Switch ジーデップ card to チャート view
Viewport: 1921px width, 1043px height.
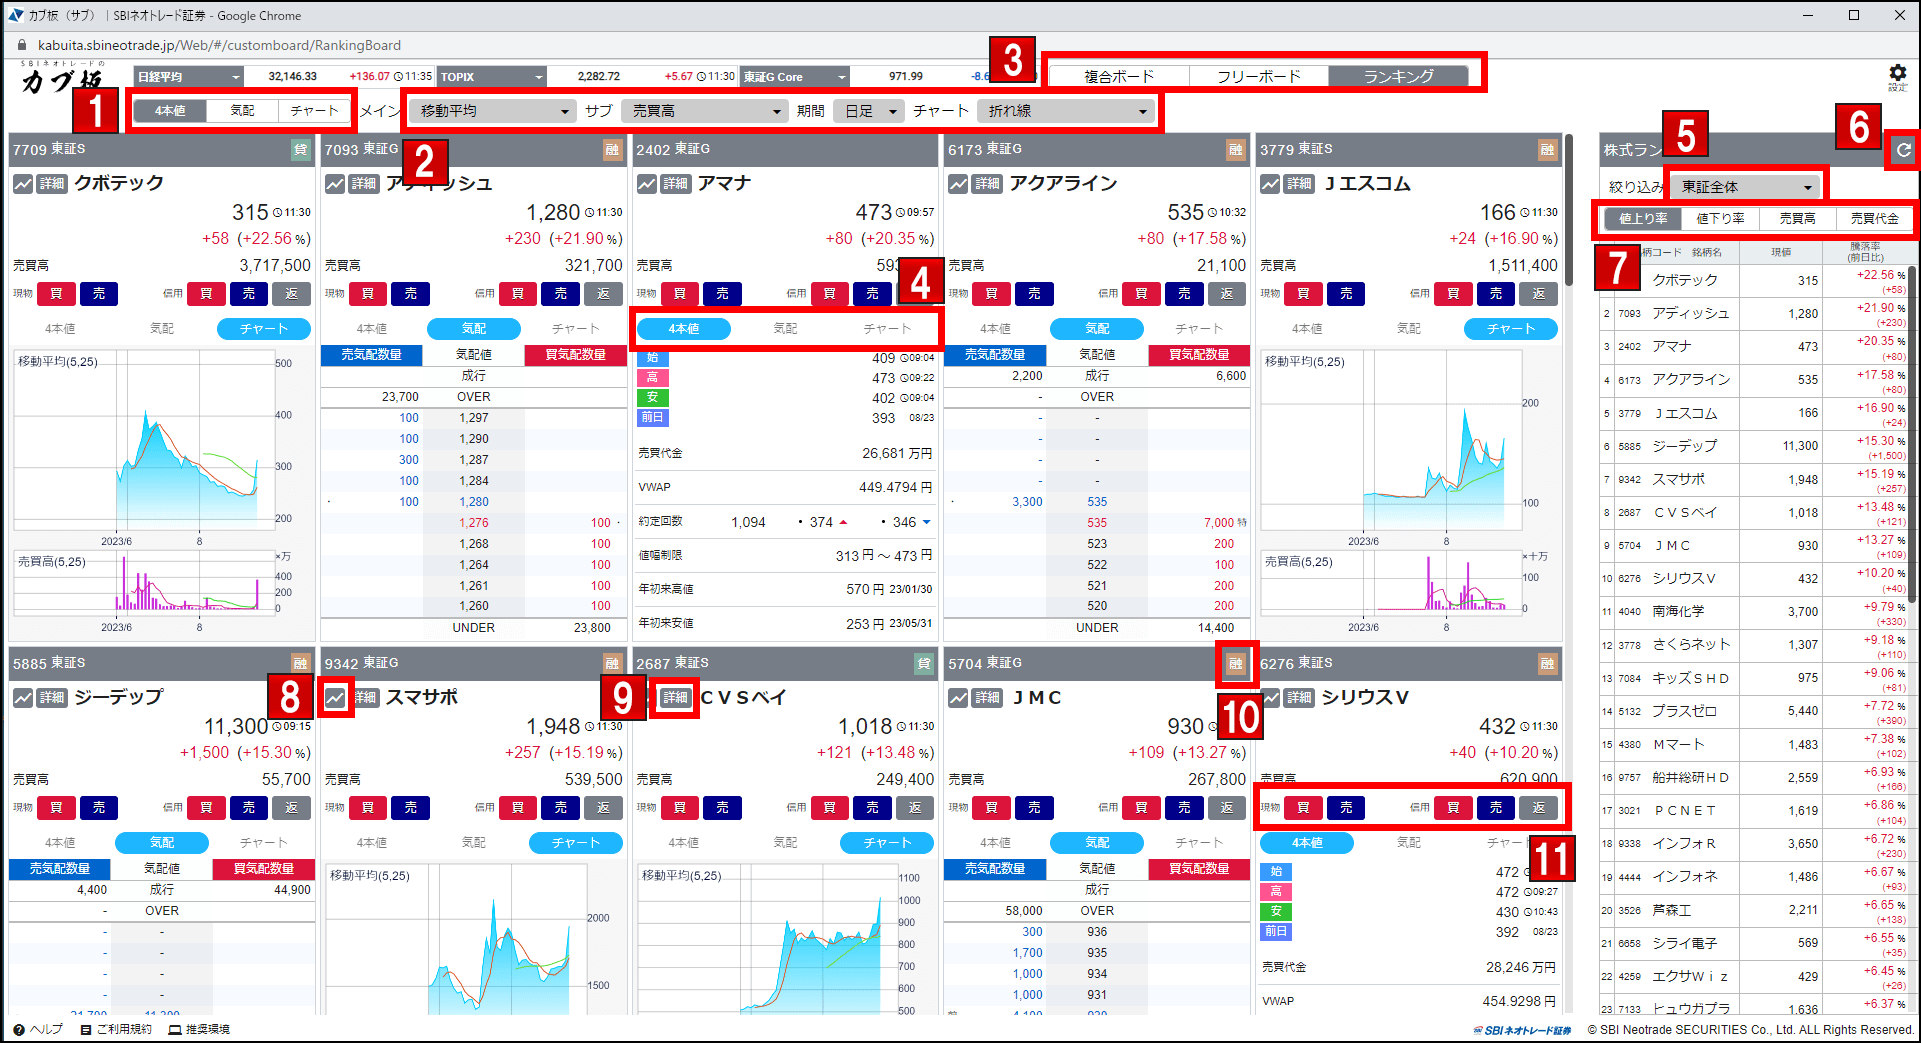pos(264,843)
